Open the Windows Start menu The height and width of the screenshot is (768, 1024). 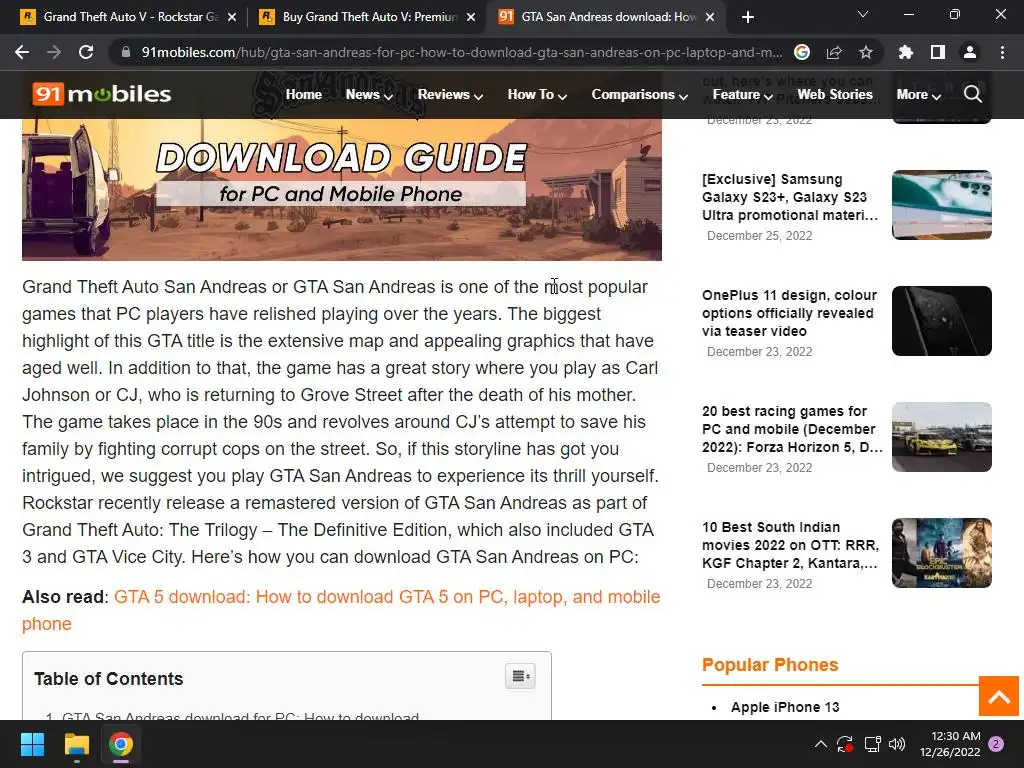point(32,744)
